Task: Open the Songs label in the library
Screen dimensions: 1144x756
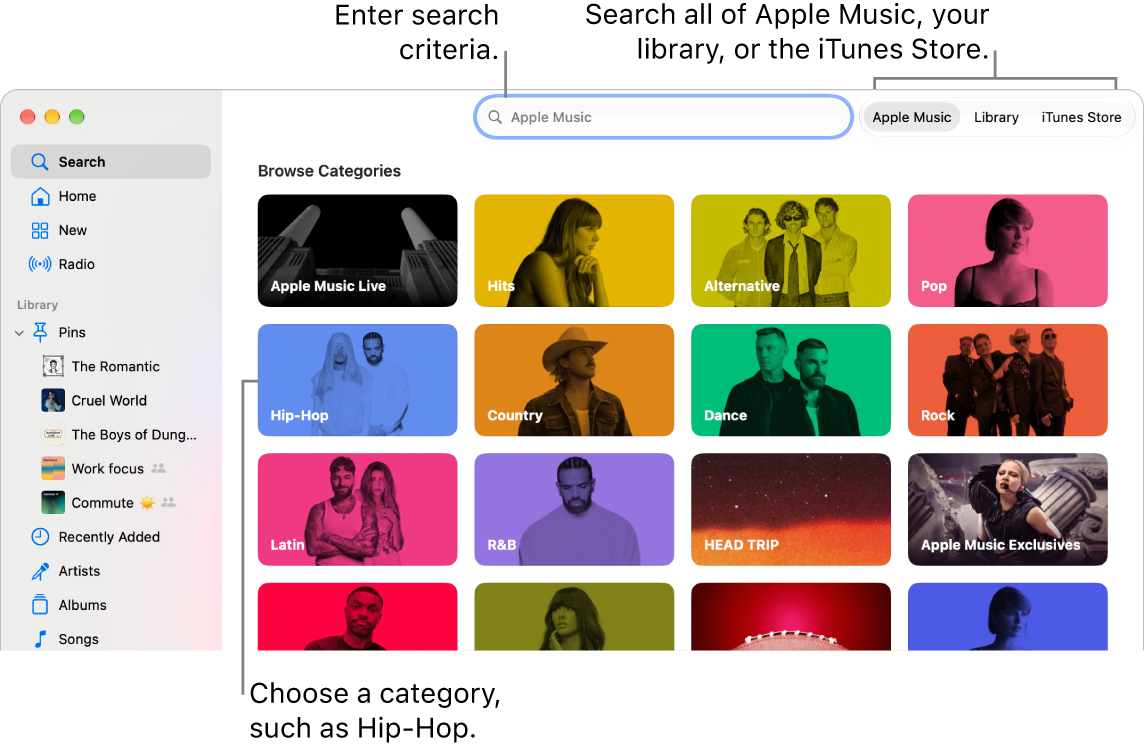Action: tap(78, 639)
